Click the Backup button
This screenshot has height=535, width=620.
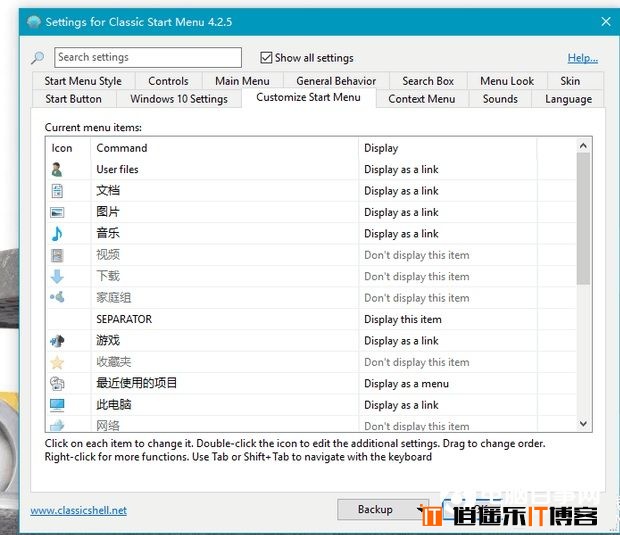[382, 509]
